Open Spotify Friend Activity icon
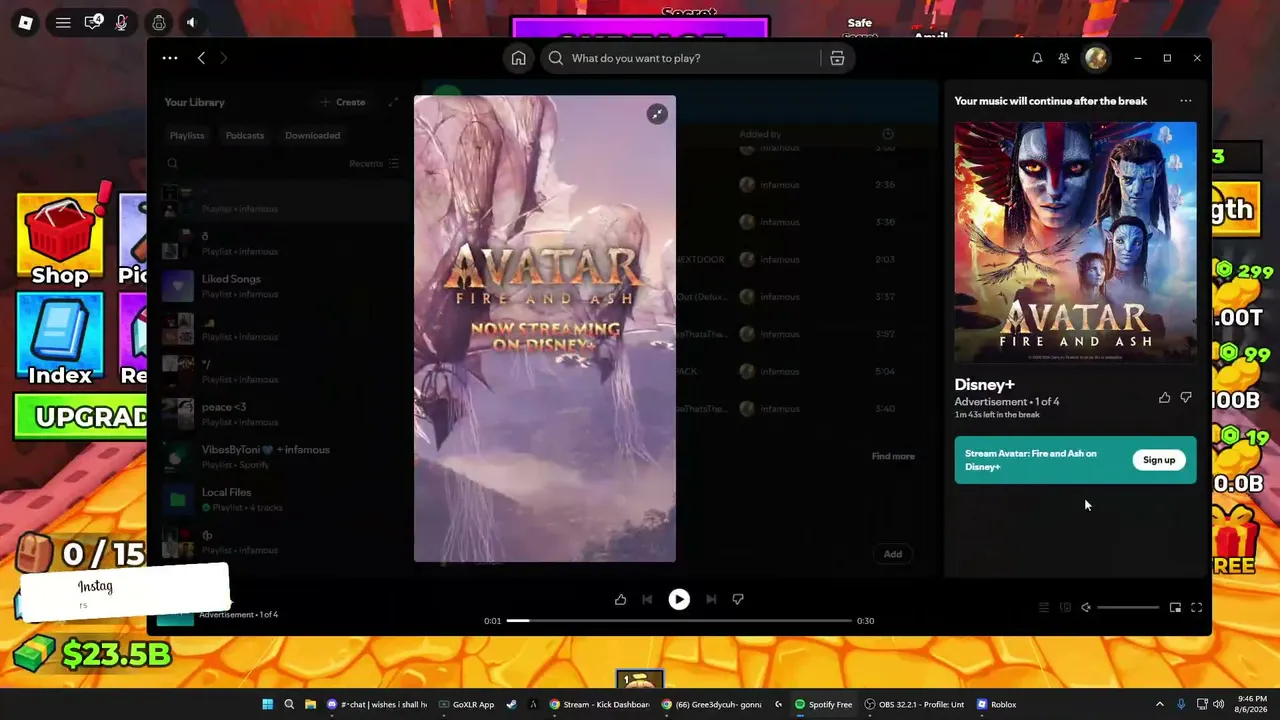This screenshot has width=1280, height=720. coord(1064,58)
